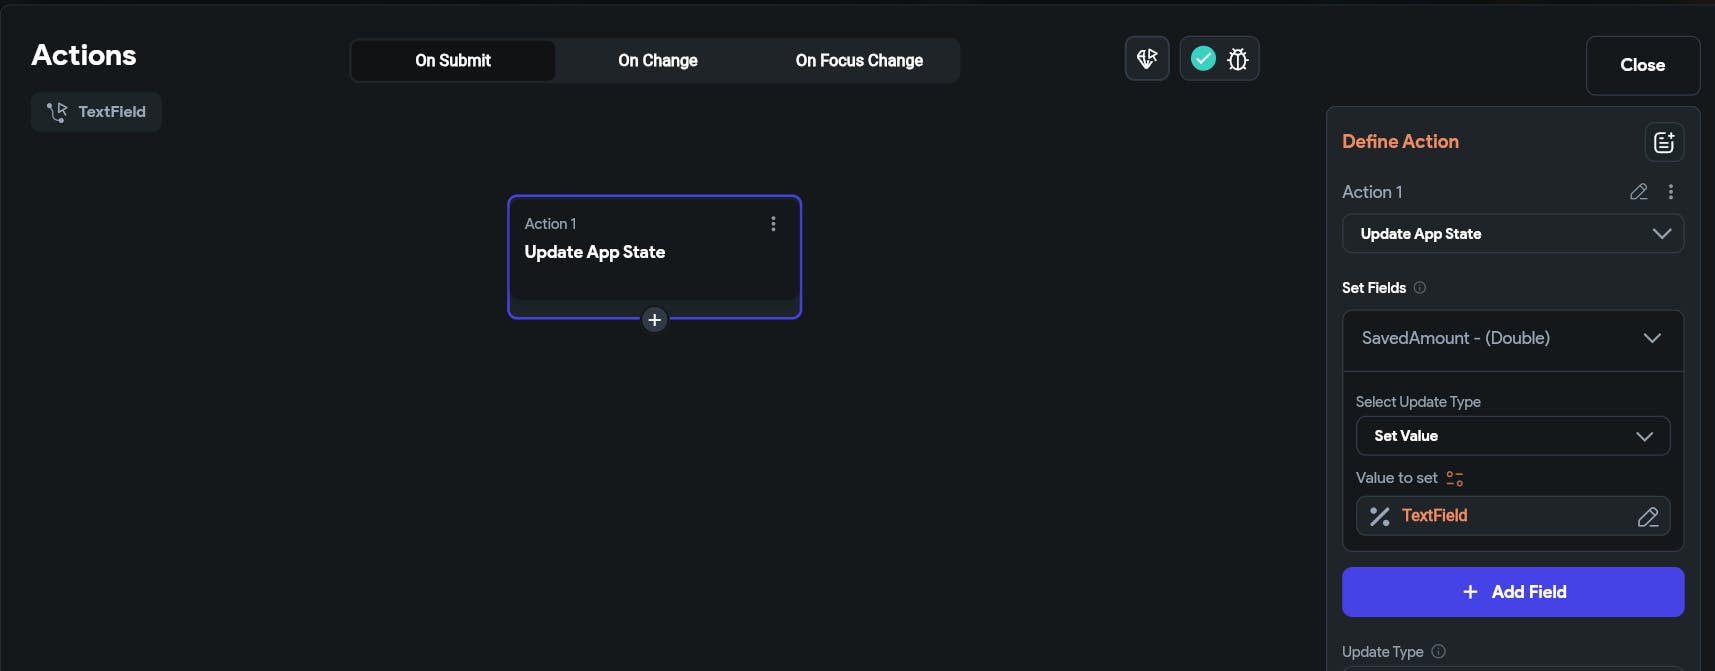Click the bug debug icon in toolbar
1715x671 pixels.
1237,59
